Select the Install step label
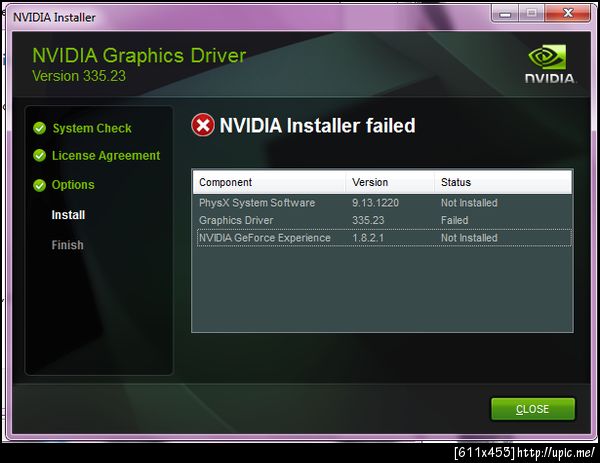Viewport: 600px width, 463px height. [x=68, y=215]
